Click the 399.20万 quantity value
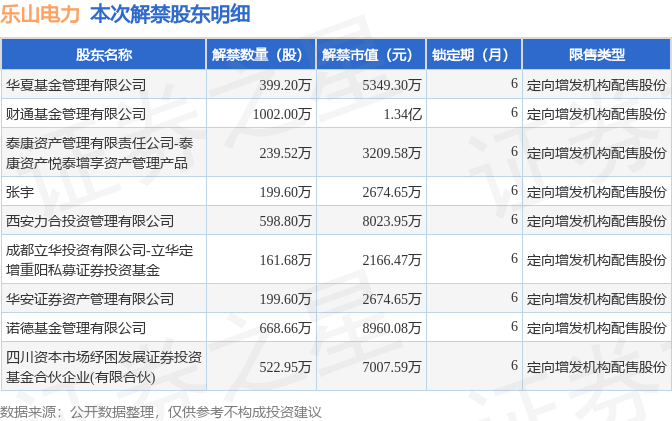Viewport: 672px width, 421px height. pos(285,85)
